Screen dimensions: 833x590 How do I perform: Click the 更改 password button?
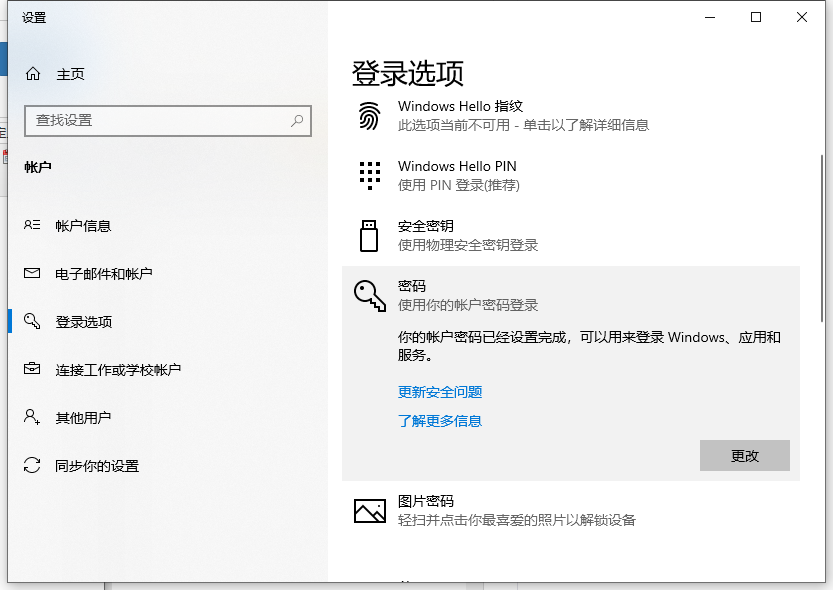pos(744,455)
